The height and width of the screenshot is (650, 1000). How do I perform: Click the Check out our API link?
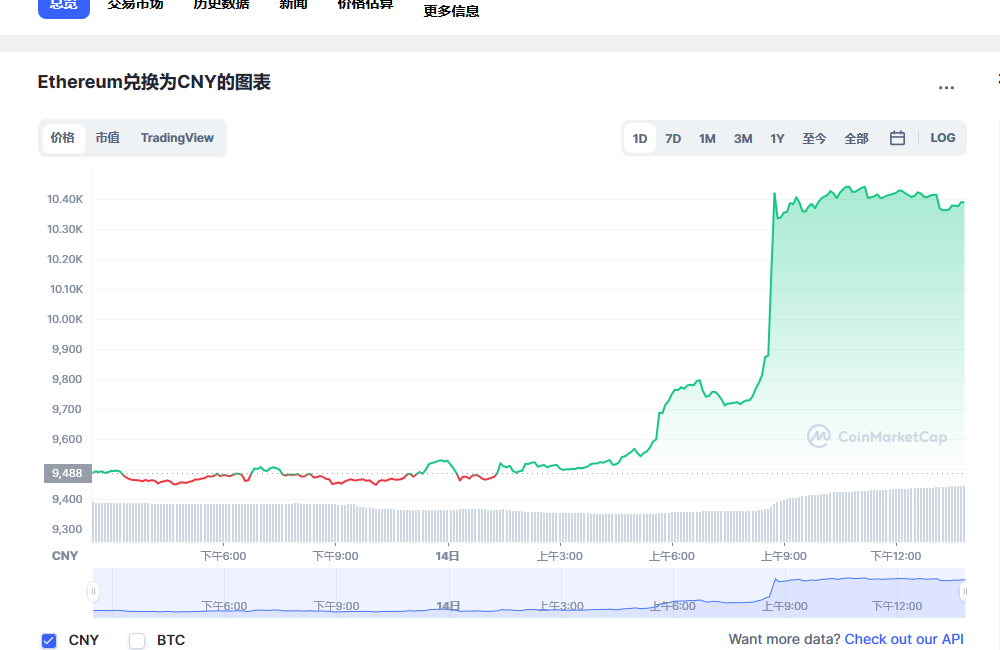[904, 639]
